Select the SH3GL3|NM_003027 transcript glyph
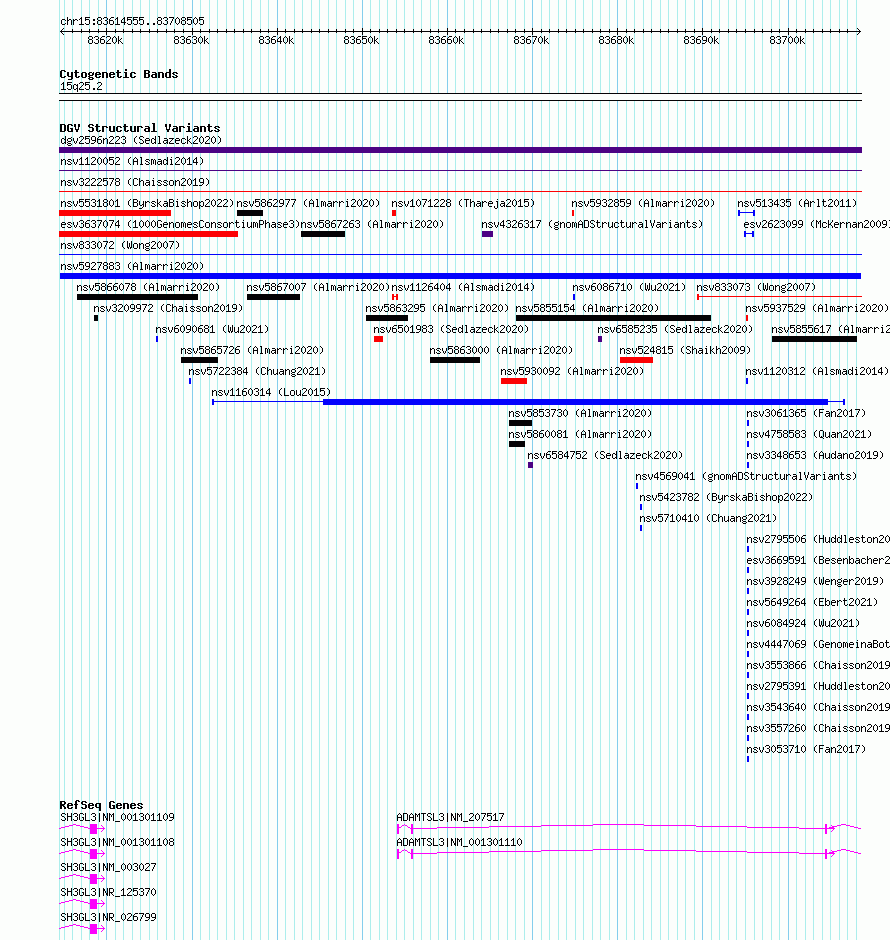The height and width of the screenshot is (940, 890). pyautogui.click(x=83, y=879)
